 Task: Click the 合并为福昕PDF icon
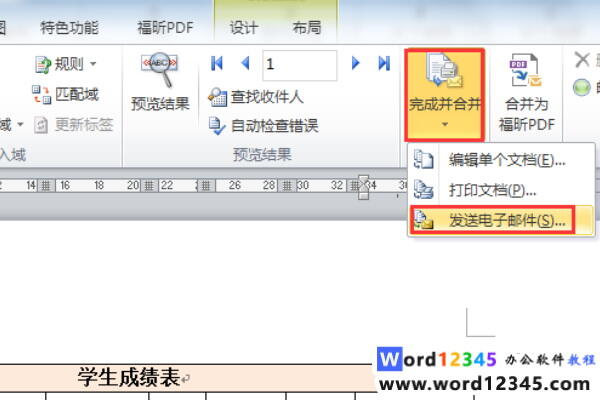pos(525,70)
